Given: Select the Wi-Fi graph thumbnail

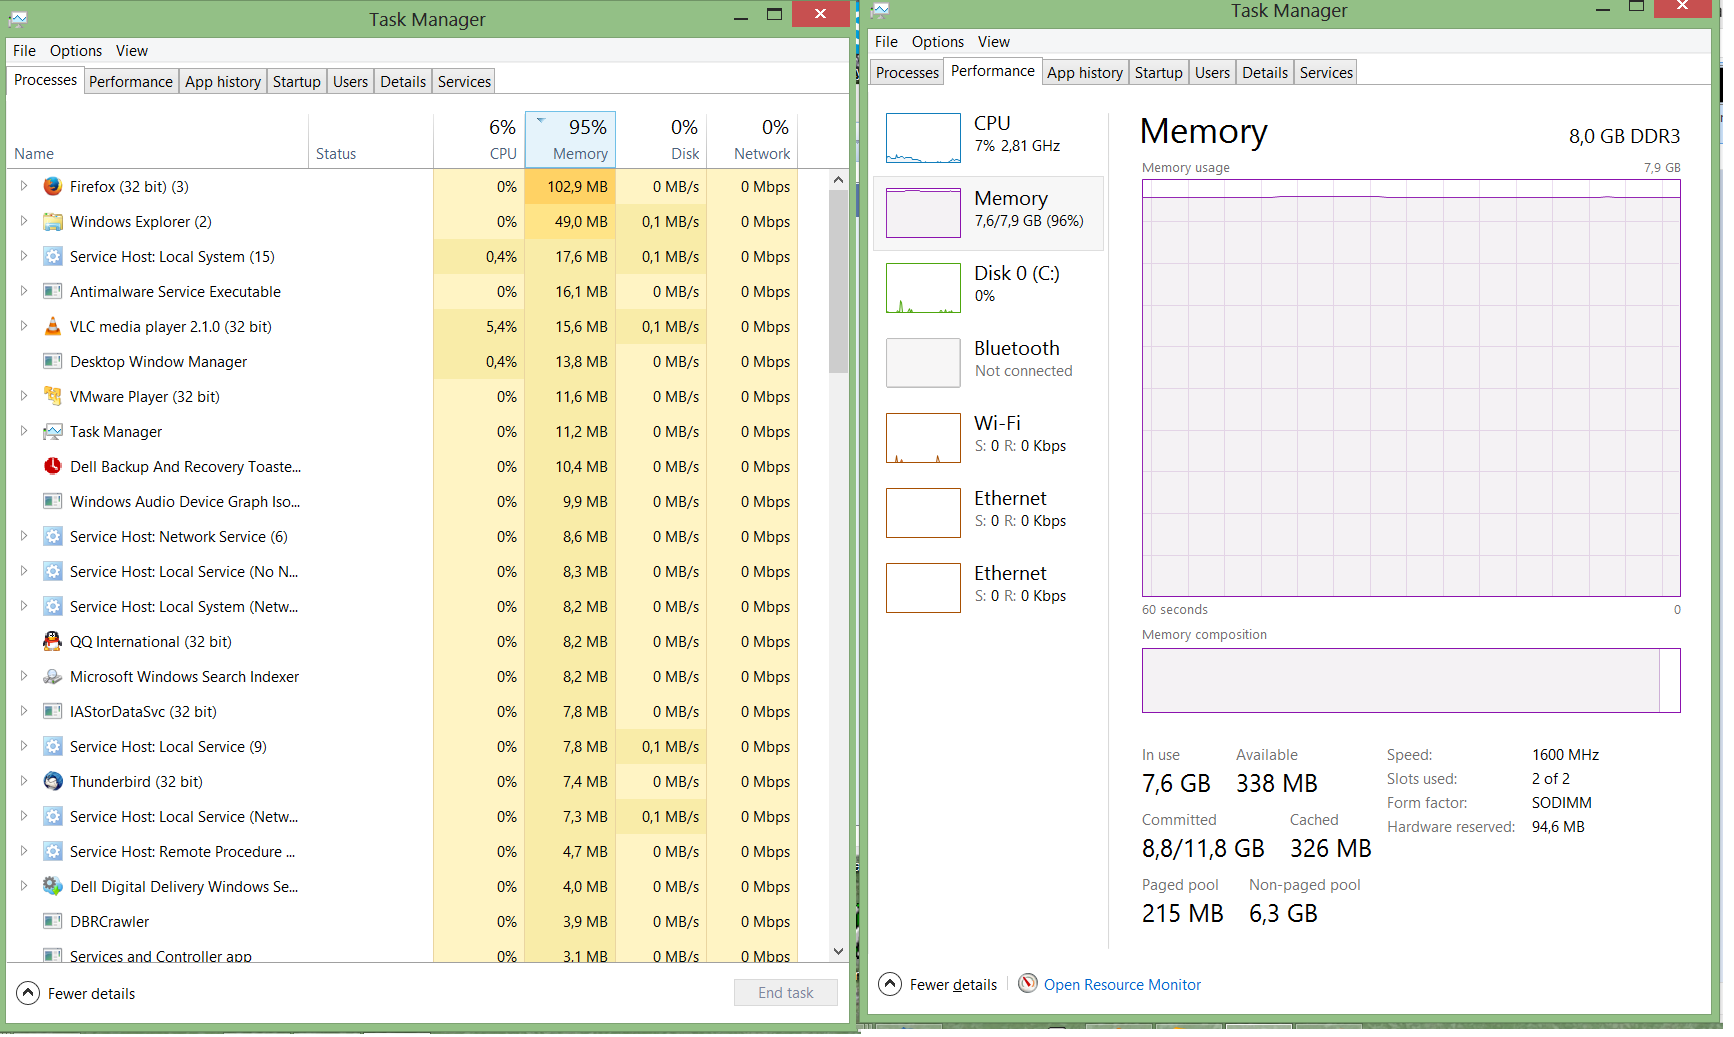Looking at the screenshot, I should coord(923,438).
